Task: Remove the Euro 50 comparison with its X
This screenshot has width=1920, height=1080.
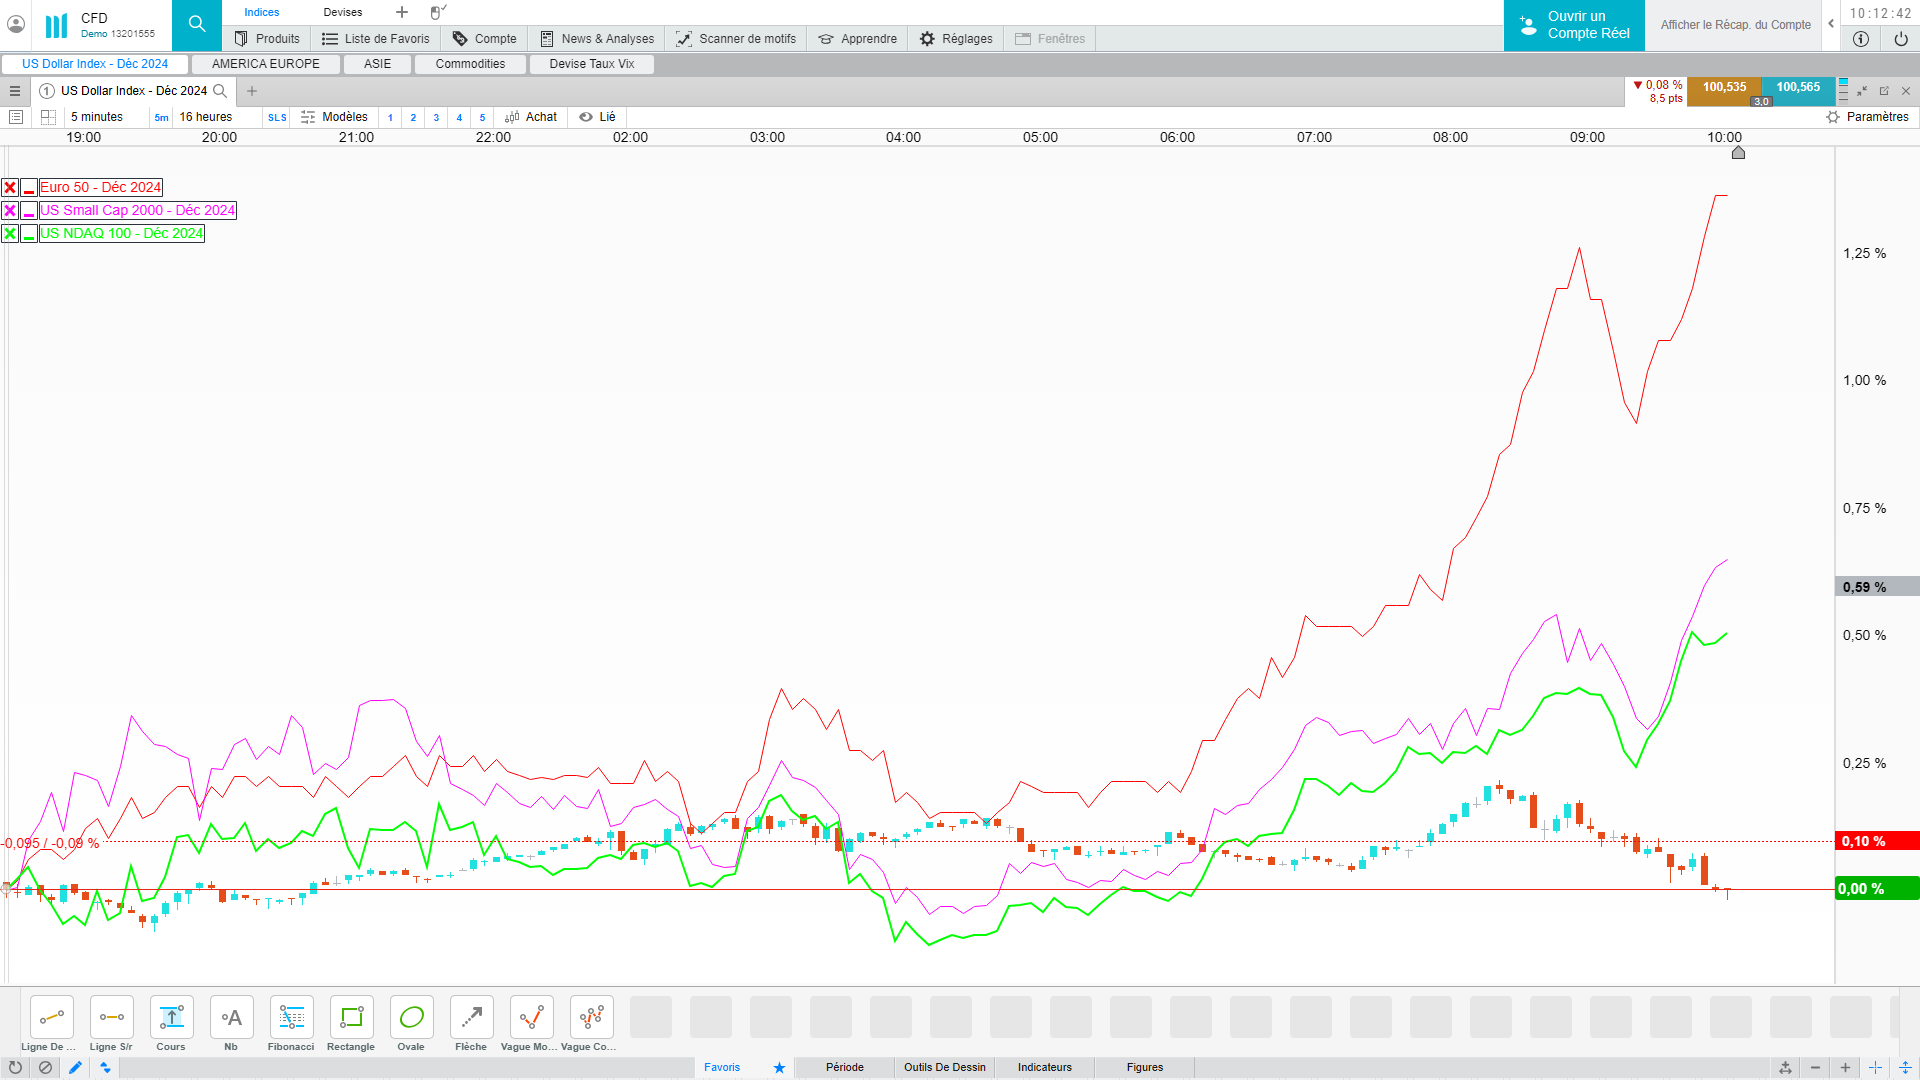Action: [x=10, y=188]
